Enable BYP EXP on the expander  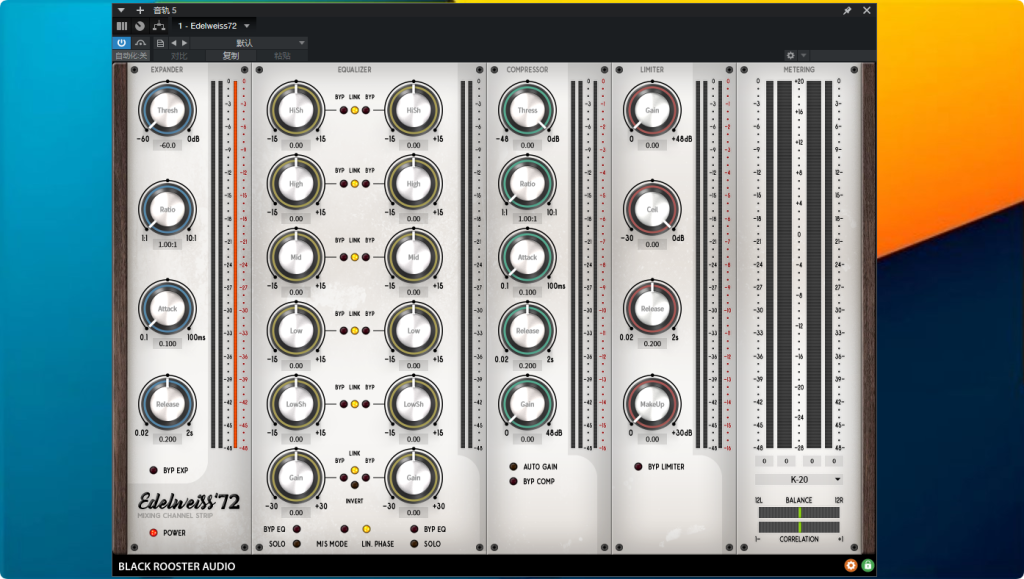click(153, 470)
